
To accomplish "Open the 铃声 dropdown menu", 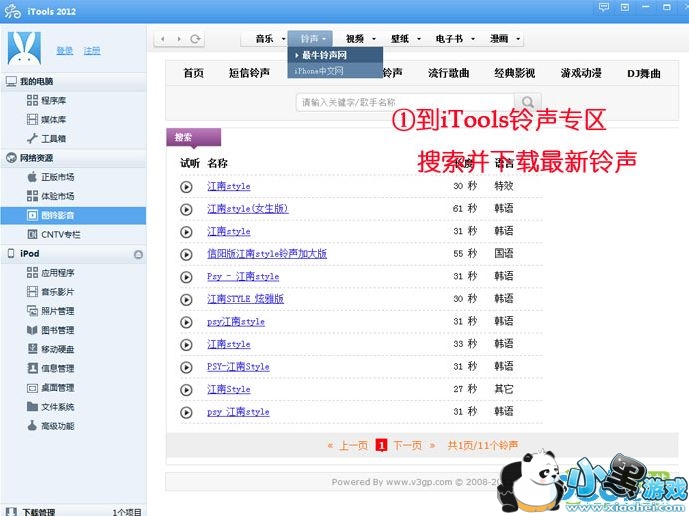I will pyautogui.click(x=310, y=39).
